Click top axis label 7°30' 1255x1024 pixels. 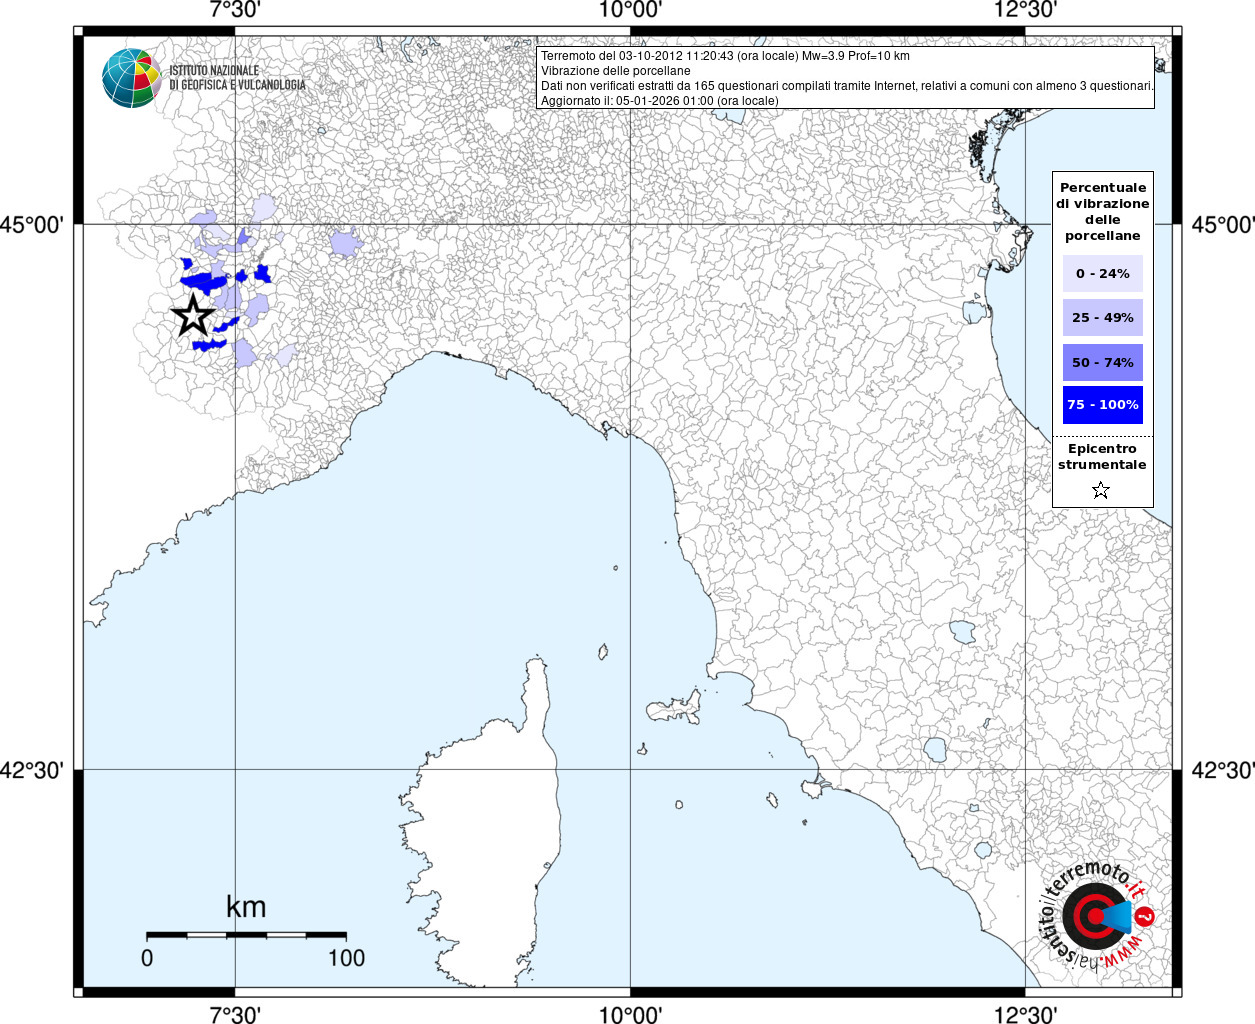pyautogui.click(x=235, y=10)
